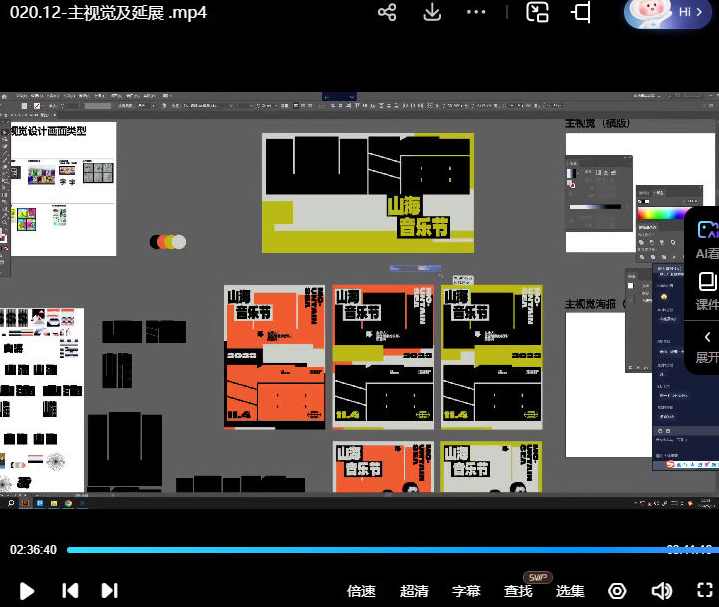Open the player settings hexagon icon
The height and width of the screenshot is (607, 719).
pos(617,591)
